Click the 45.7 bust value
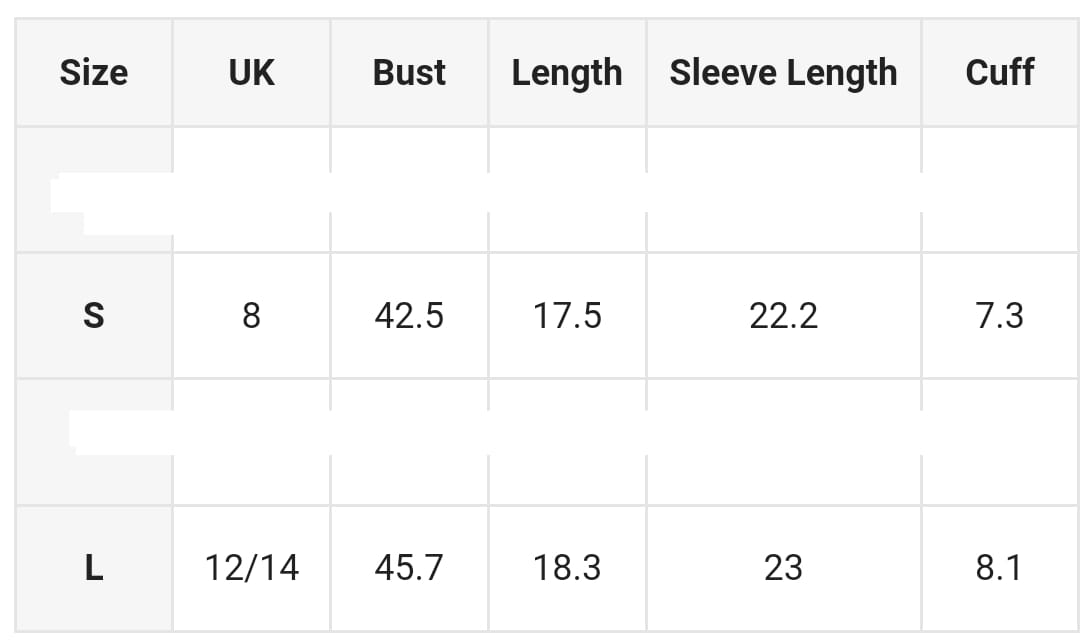Screen dimensions: 1080x643 tap(409, 568)
